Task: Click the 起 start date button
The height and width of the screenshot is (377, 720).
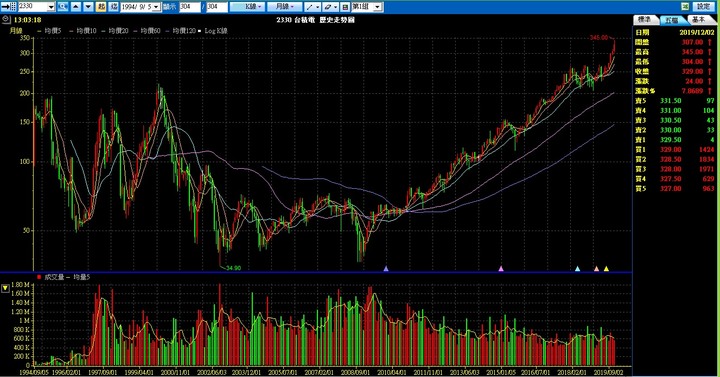Action: [101, 6]
